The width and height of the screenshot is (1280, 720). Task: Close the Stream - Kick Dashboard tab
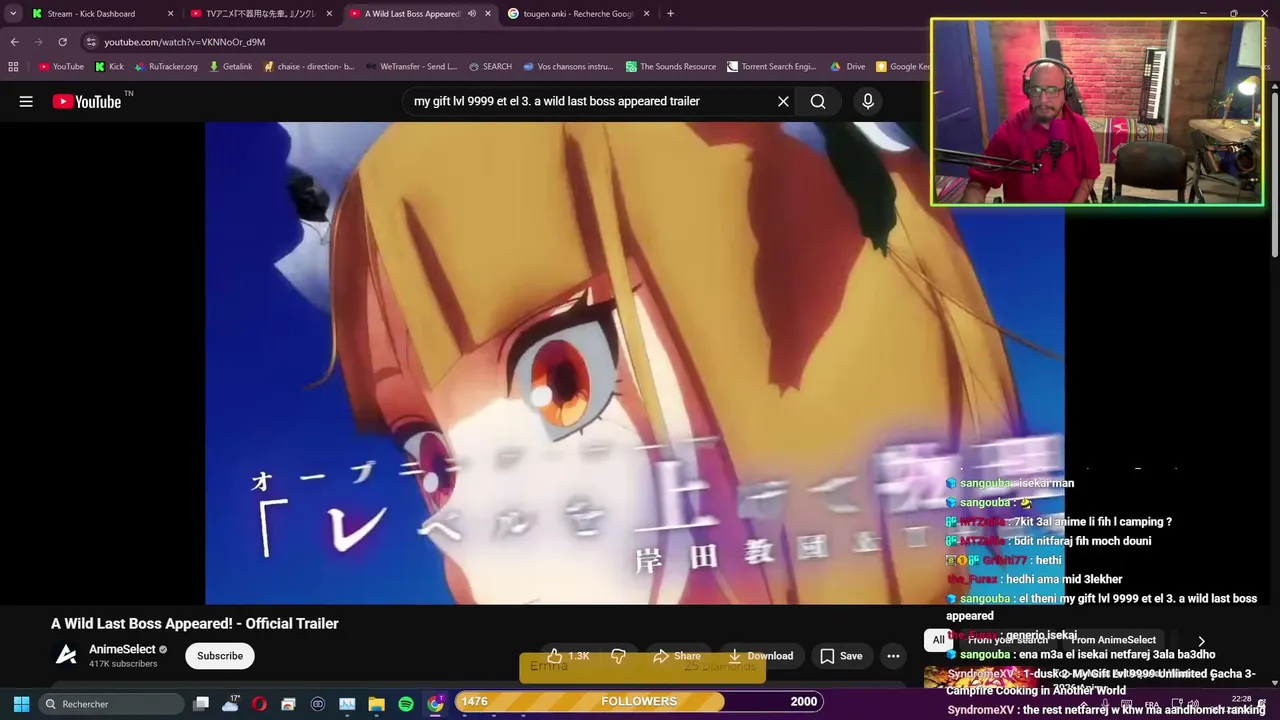[x=170, y=14]
